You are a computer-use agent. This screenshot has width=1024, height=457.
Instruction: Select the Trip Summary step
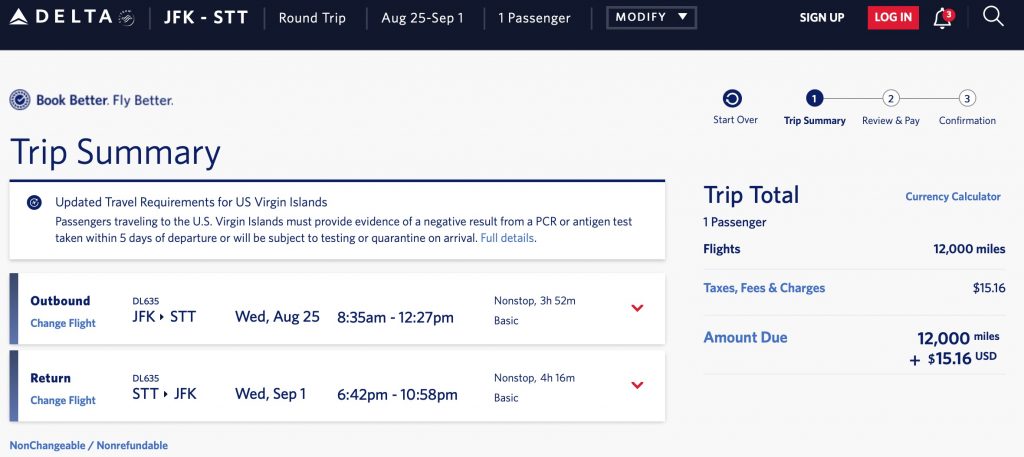pos(814,98)
